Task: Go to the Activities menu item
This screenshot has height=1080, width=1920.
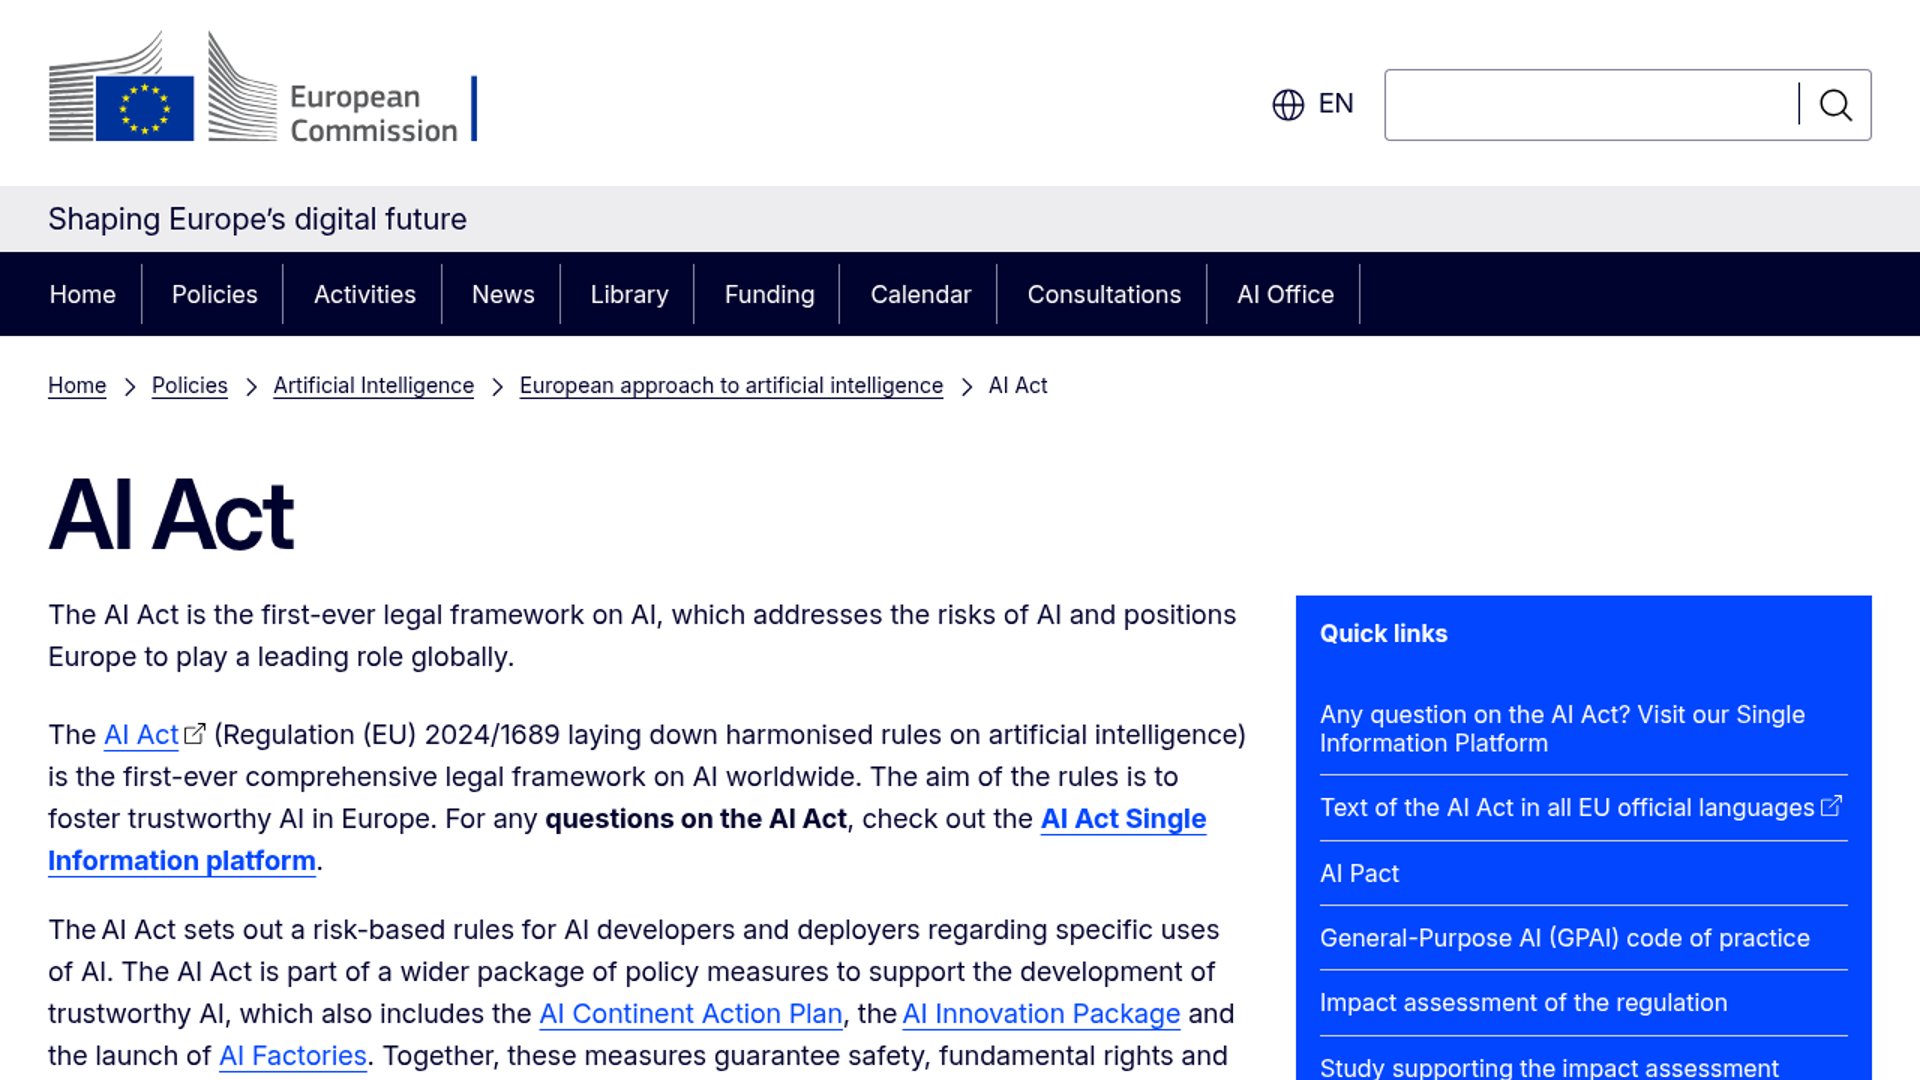Action: [365, 294]
